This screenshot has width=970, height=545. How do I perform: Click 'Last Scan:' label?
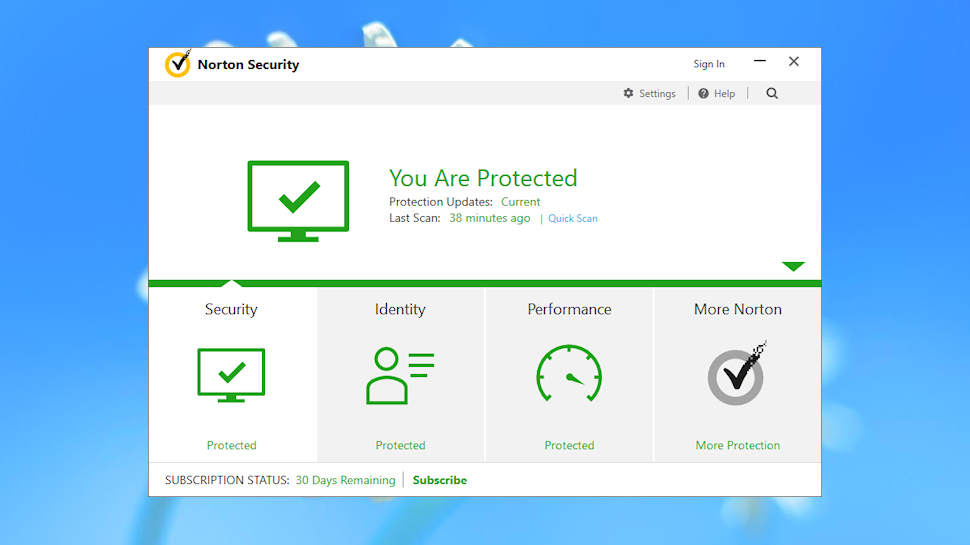tap(414, 218)
